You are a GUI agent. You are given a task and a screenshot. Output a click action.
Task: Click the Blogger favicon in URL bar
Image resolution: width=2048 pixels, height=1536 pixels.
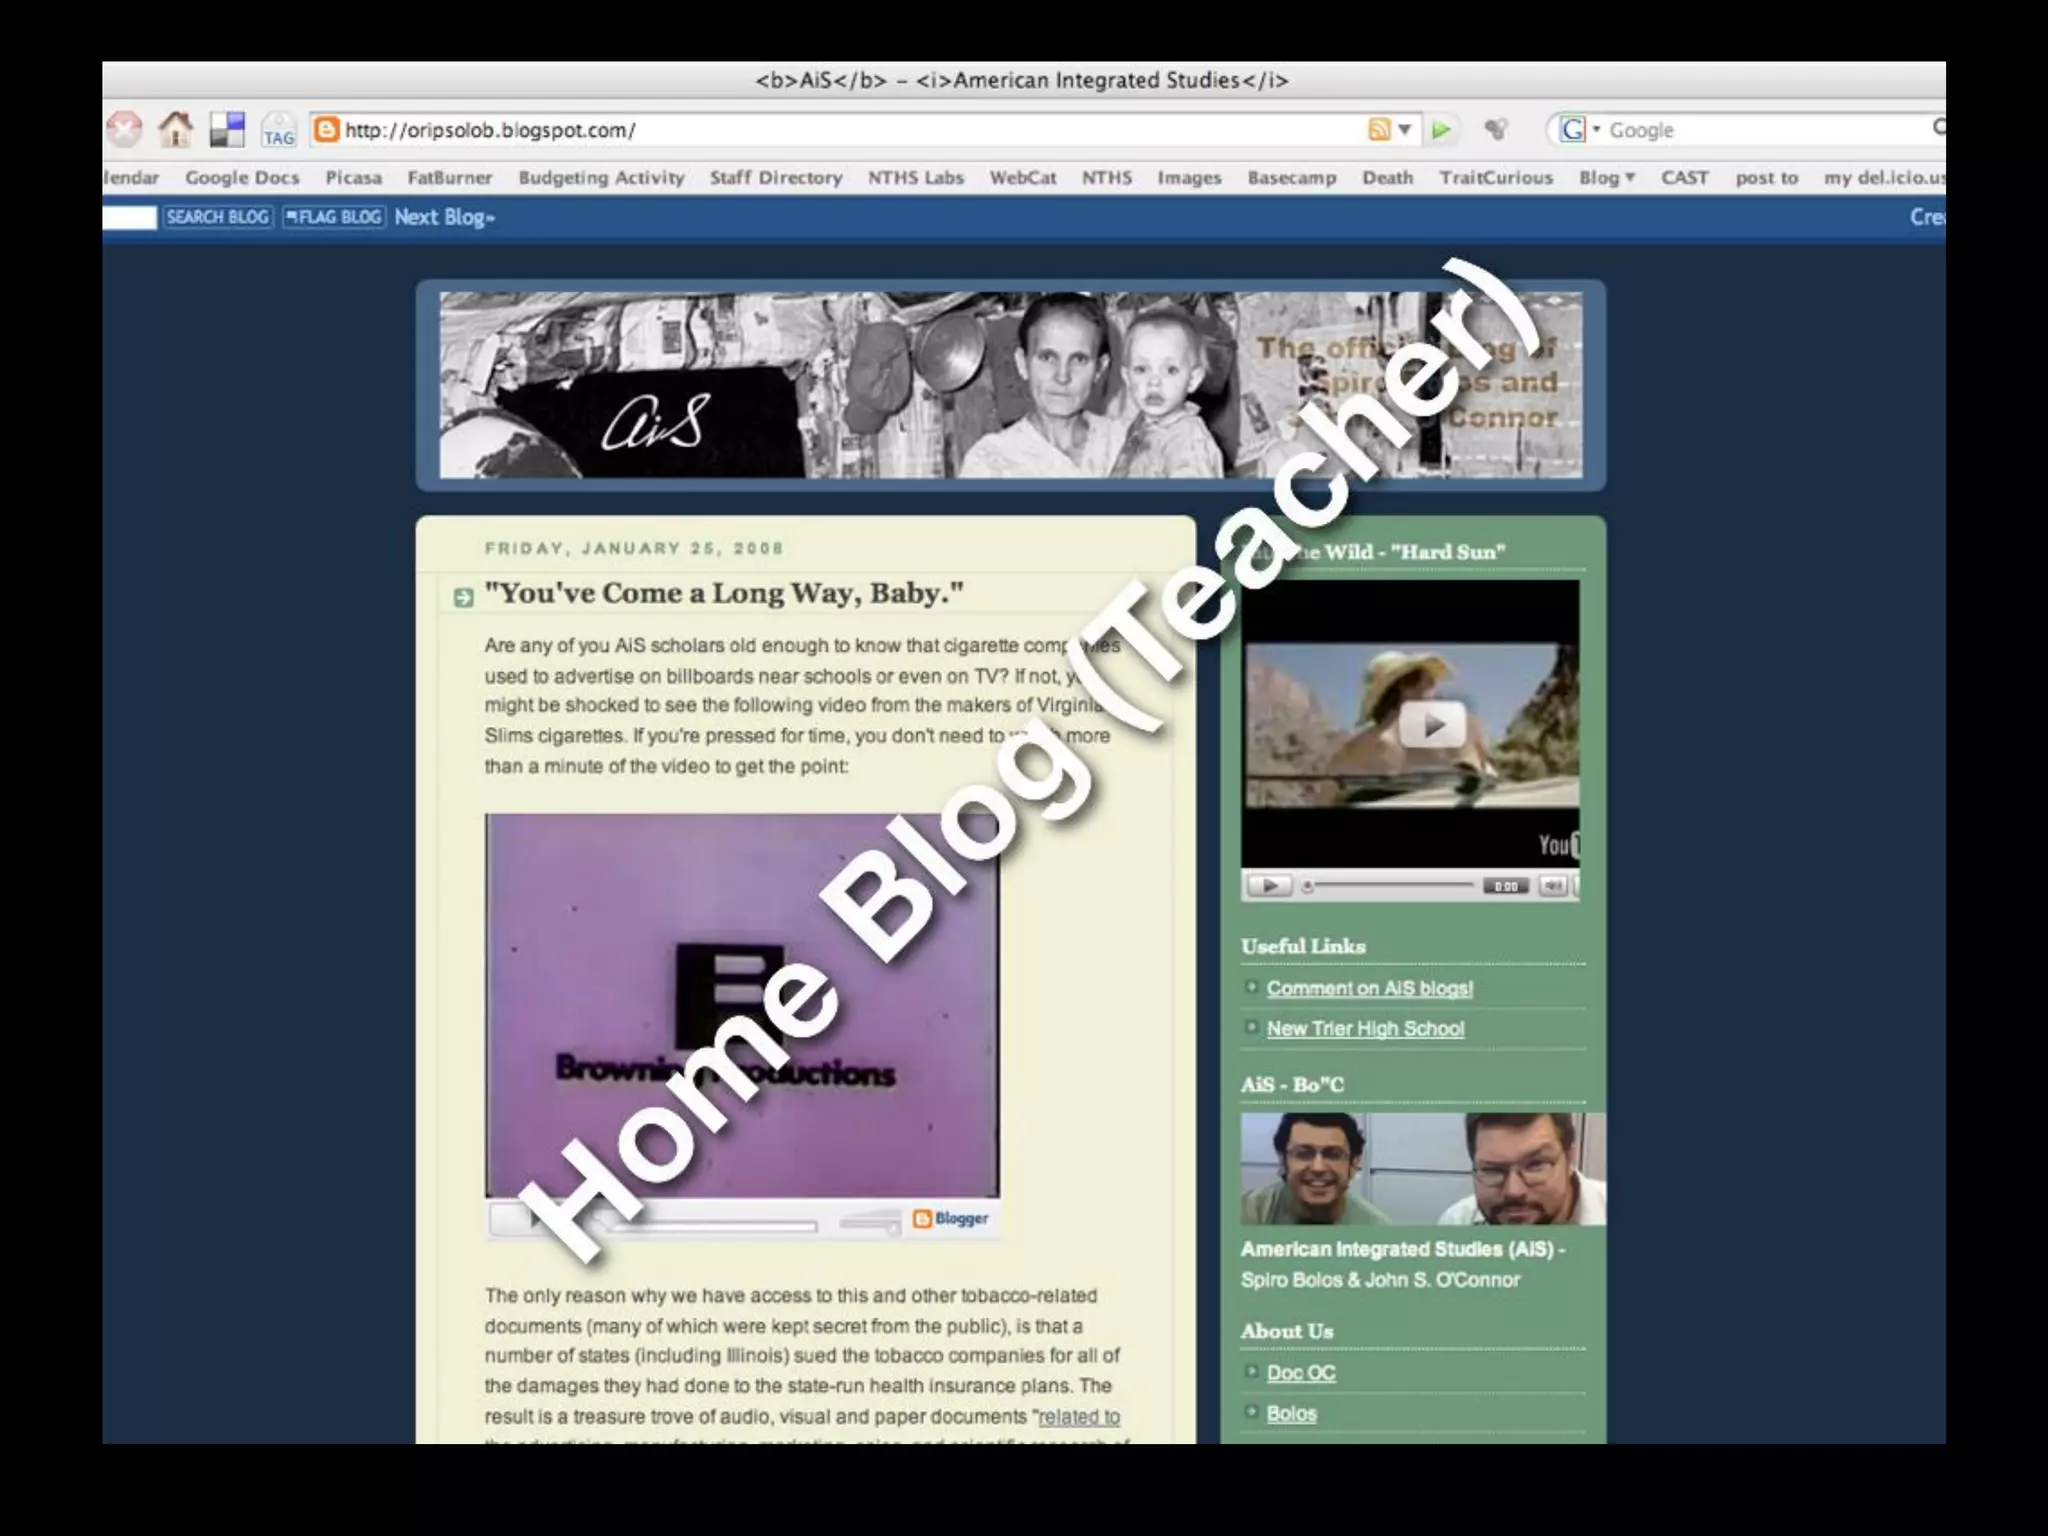click(326, 130)
